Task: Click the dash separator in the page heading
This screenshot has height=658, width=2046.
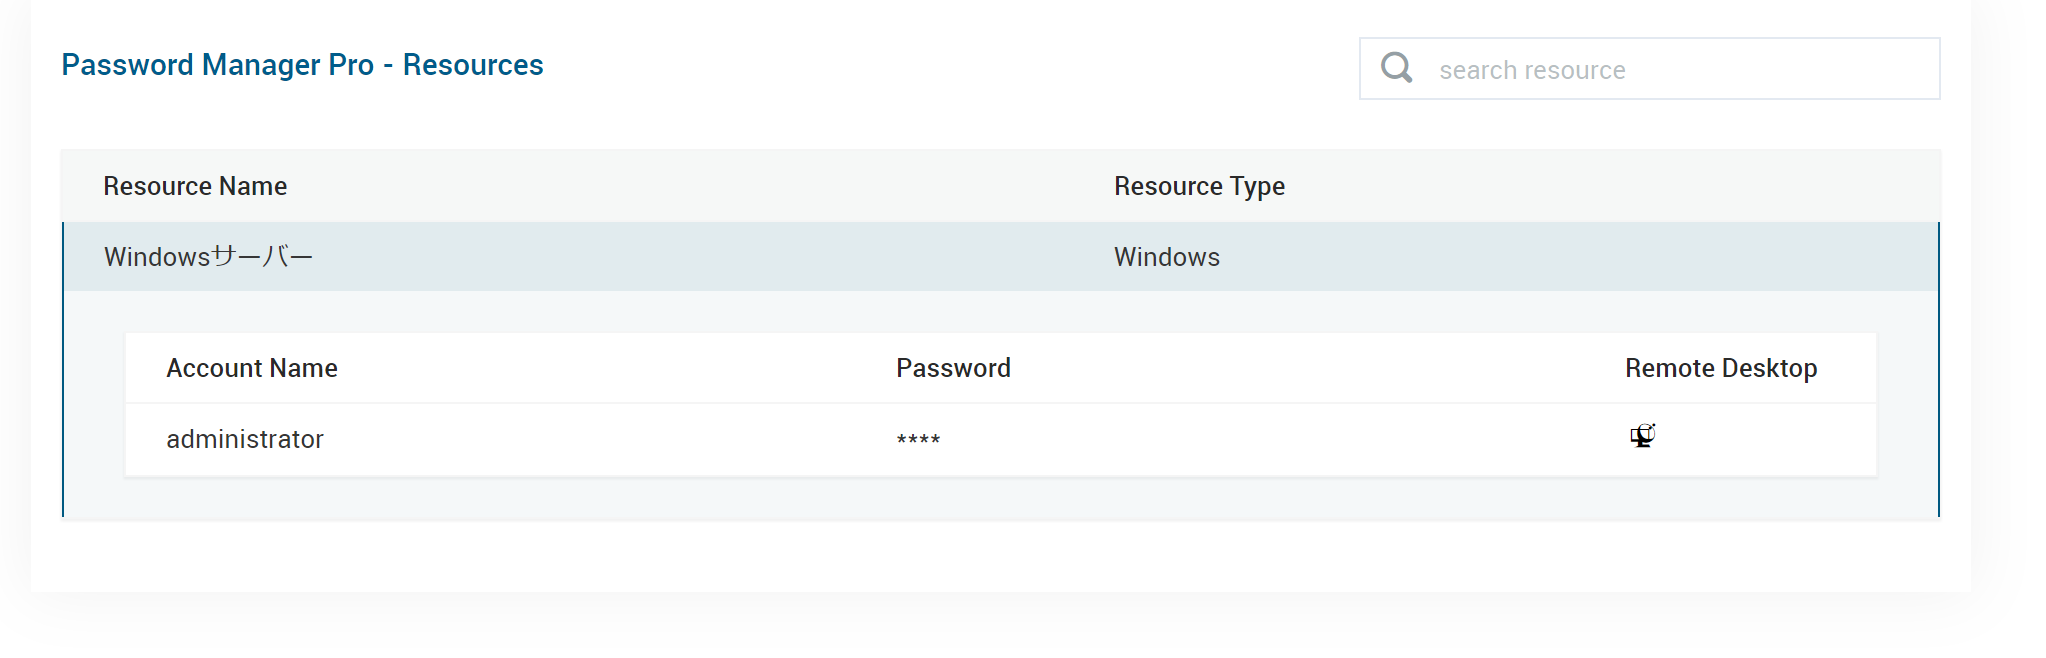Action: click(x=388, y=66)
